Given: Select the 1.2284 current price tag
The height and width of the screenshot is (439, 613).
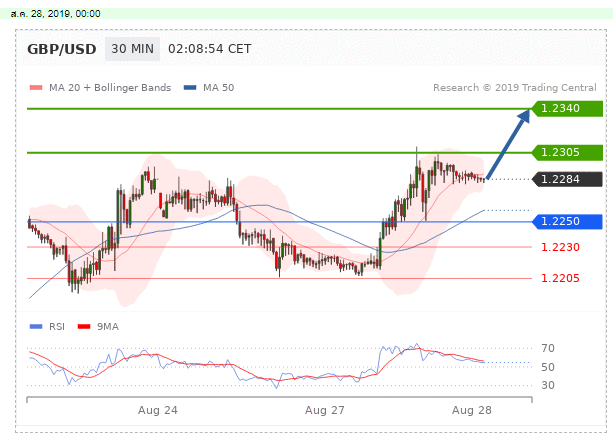Looking at the screenshot, I should [x=567, y=179].
